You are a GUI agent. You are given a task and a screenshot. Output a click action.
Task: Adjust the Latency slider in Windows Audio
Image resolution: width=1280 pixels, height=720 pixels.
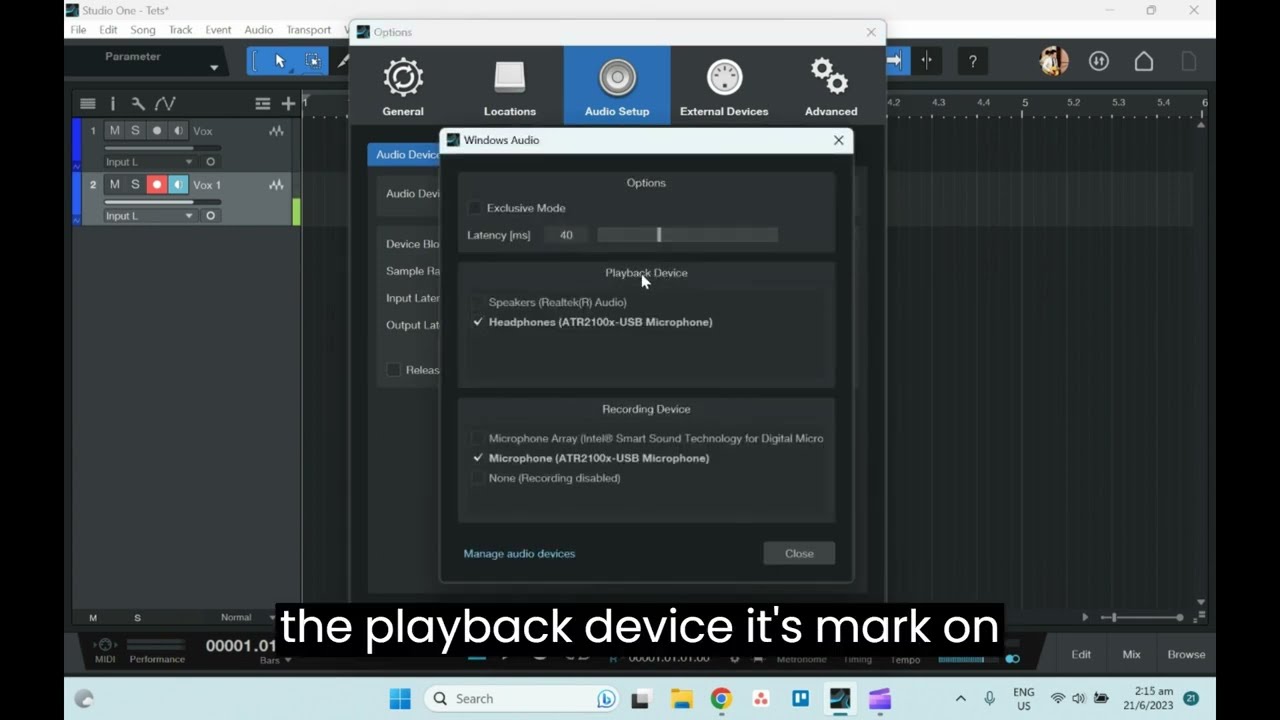tap(687, 235)
